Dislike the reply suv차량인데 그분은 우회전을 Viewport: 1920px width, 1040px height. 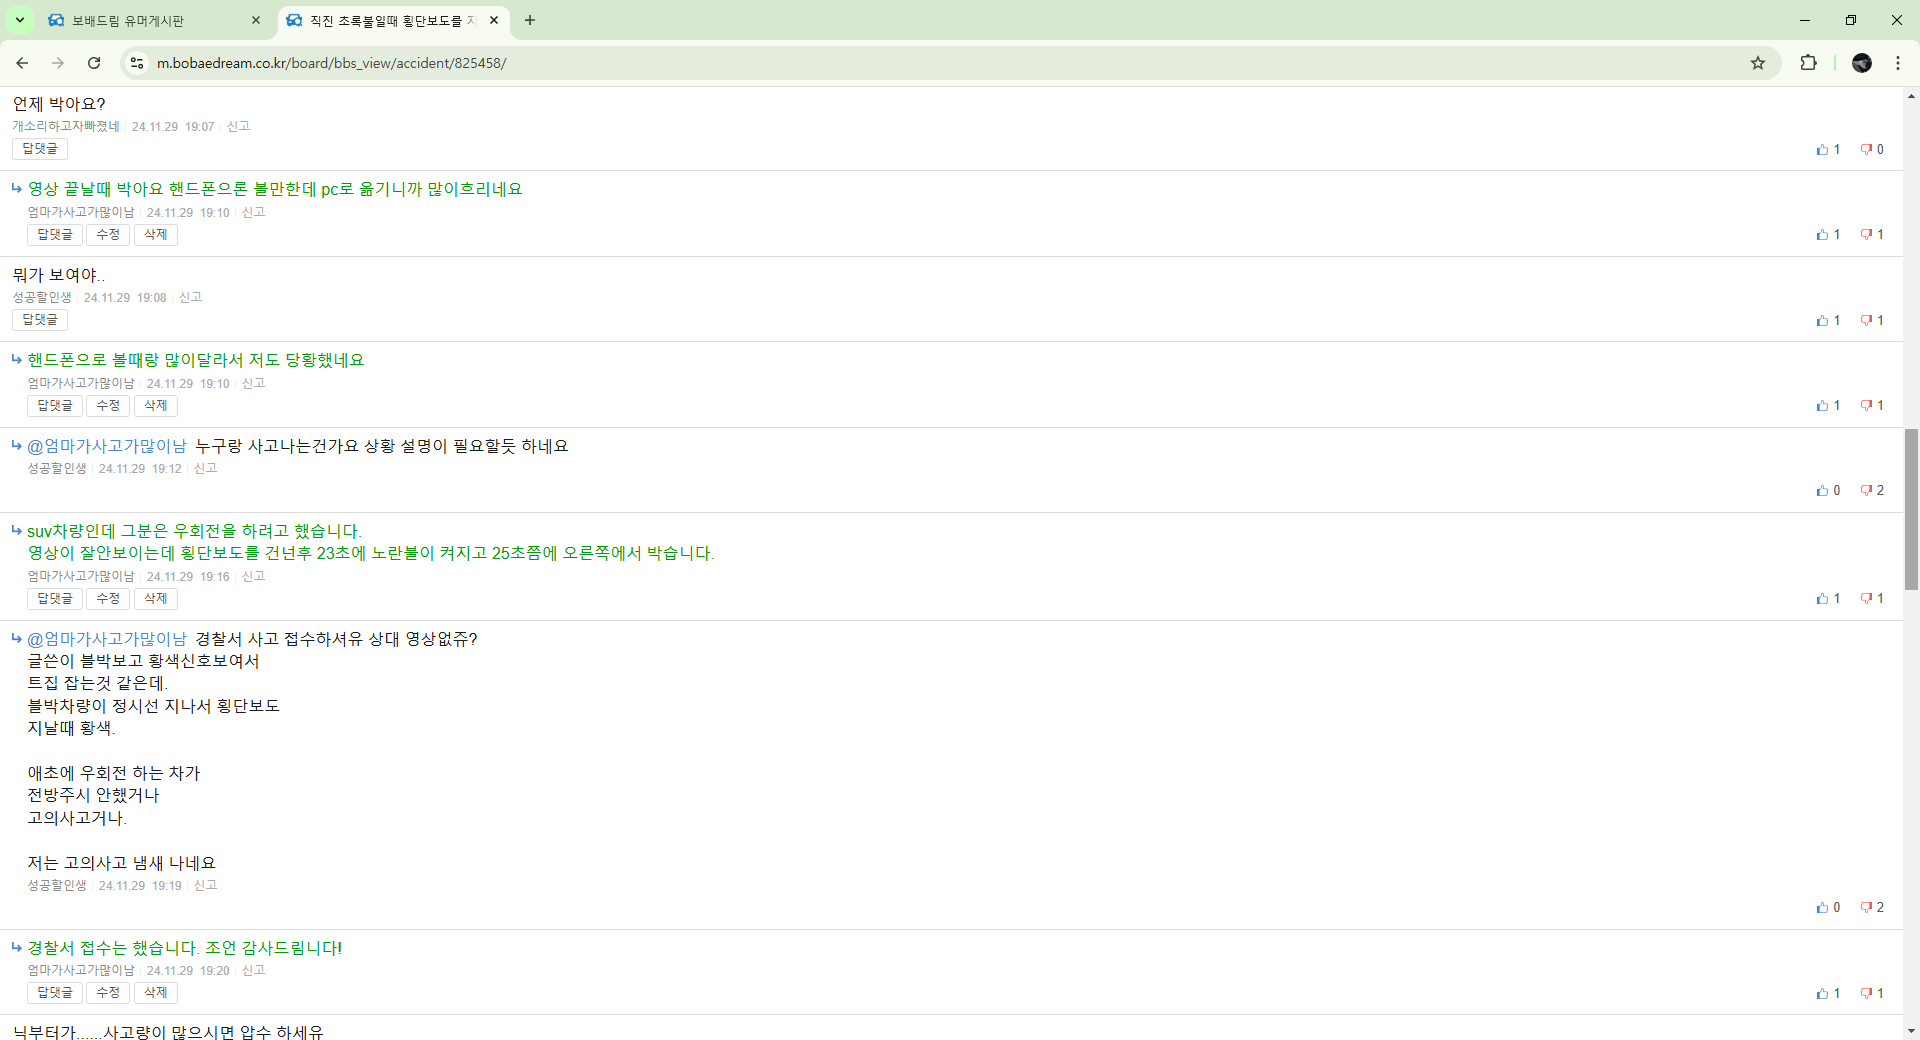tap(1872, 598)
